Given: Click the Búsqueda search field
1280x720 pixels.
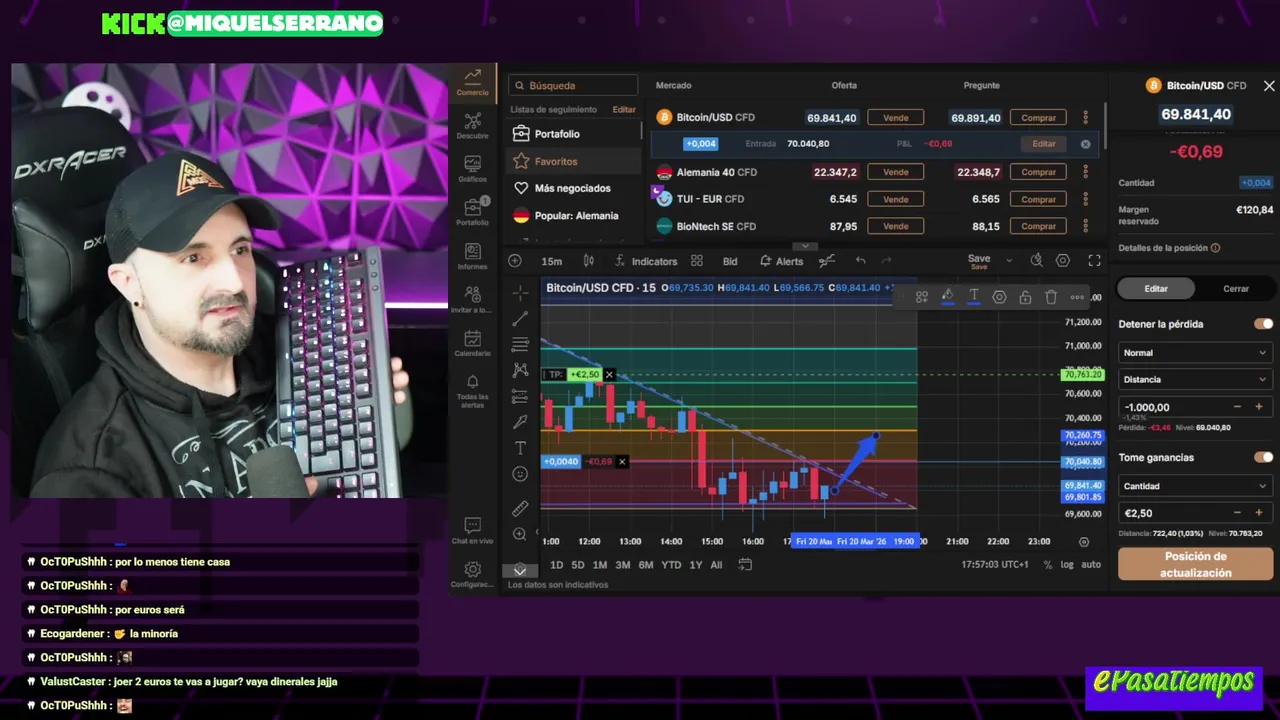Looking at the screenshot, I should click(573, 86).
